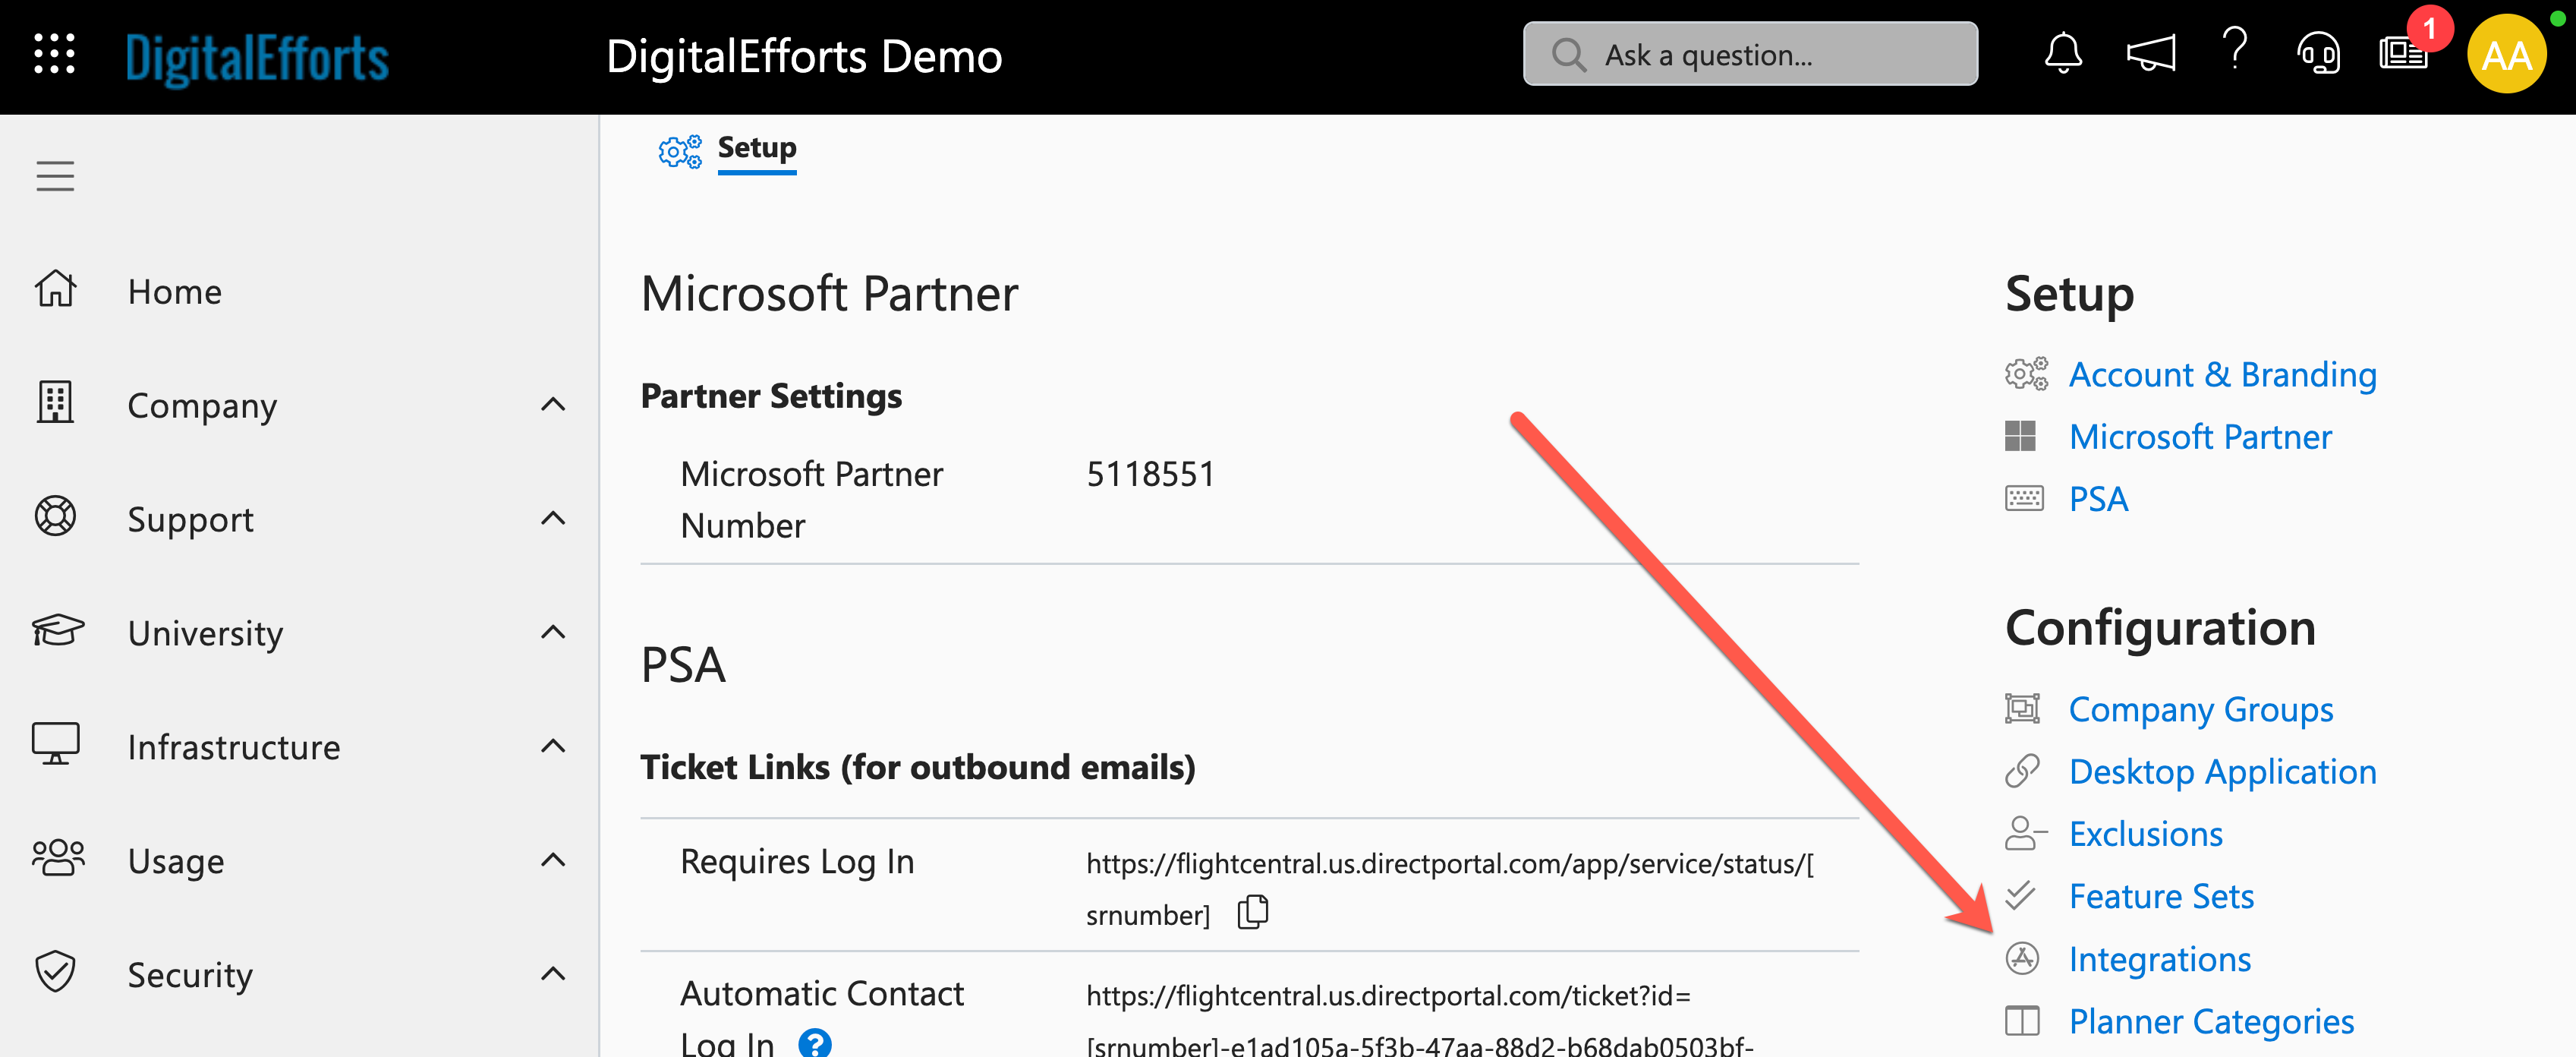Collapse the Infrastructure menu chevron
2576x1057 pixels.
(553, 746)
